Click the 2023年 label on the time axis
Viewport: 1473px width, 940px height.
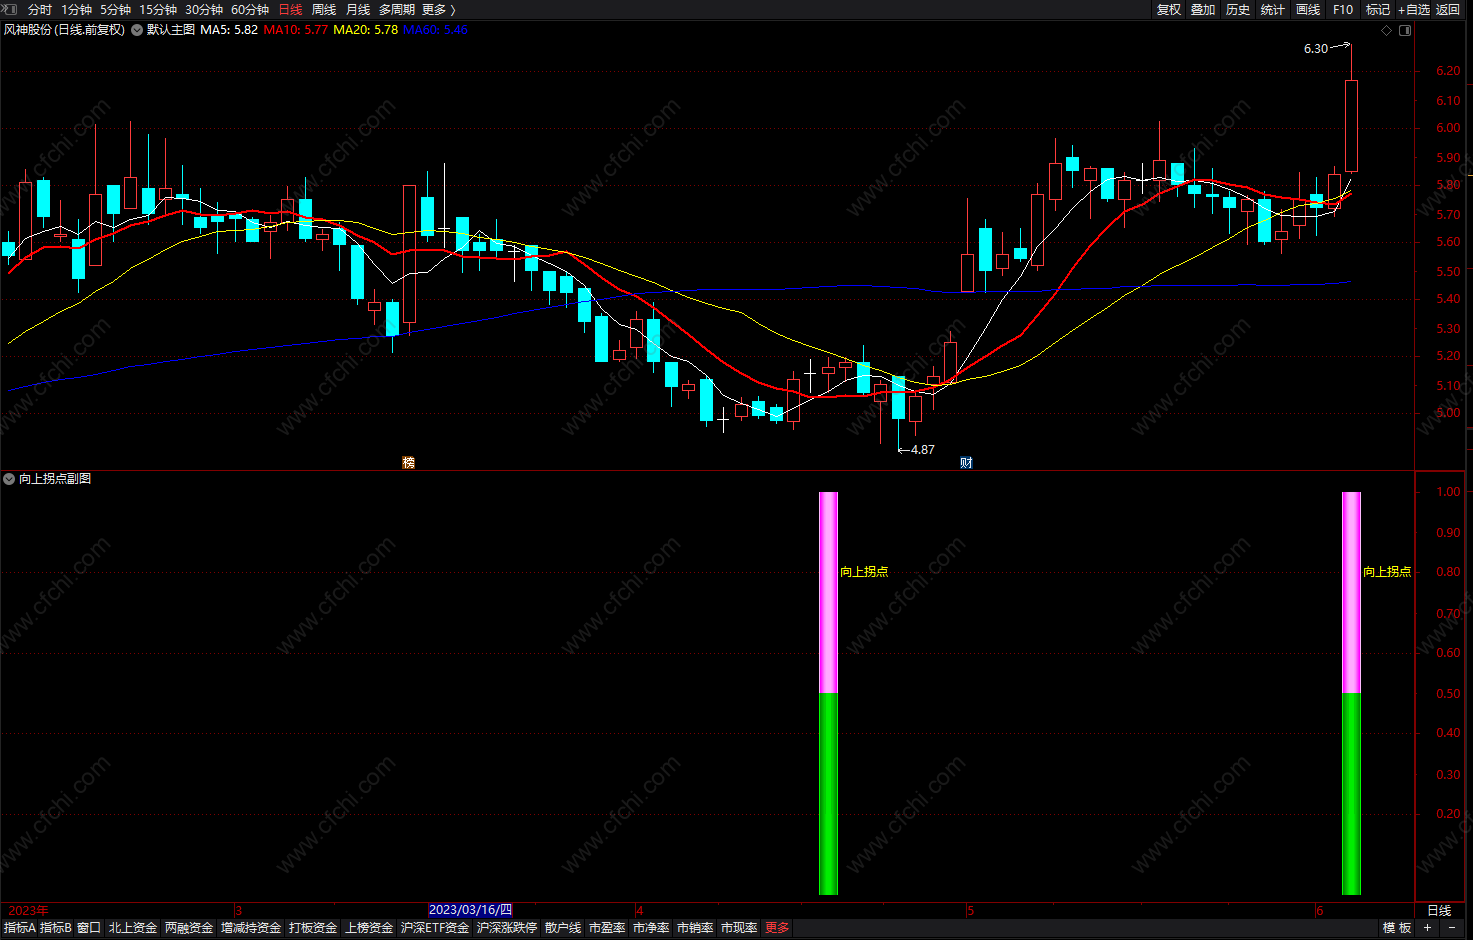tap(28, 910)
